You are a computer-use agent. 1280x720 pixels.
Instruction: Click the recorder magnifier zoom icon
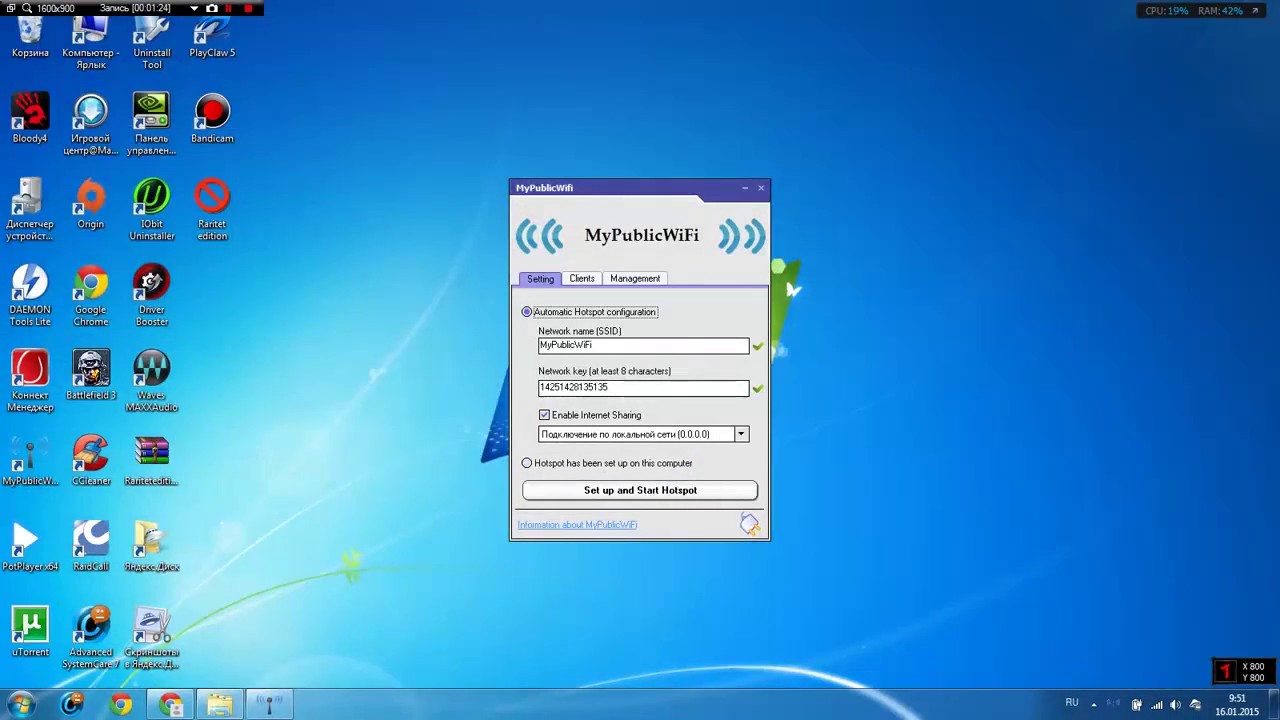[x=27, y=8]
